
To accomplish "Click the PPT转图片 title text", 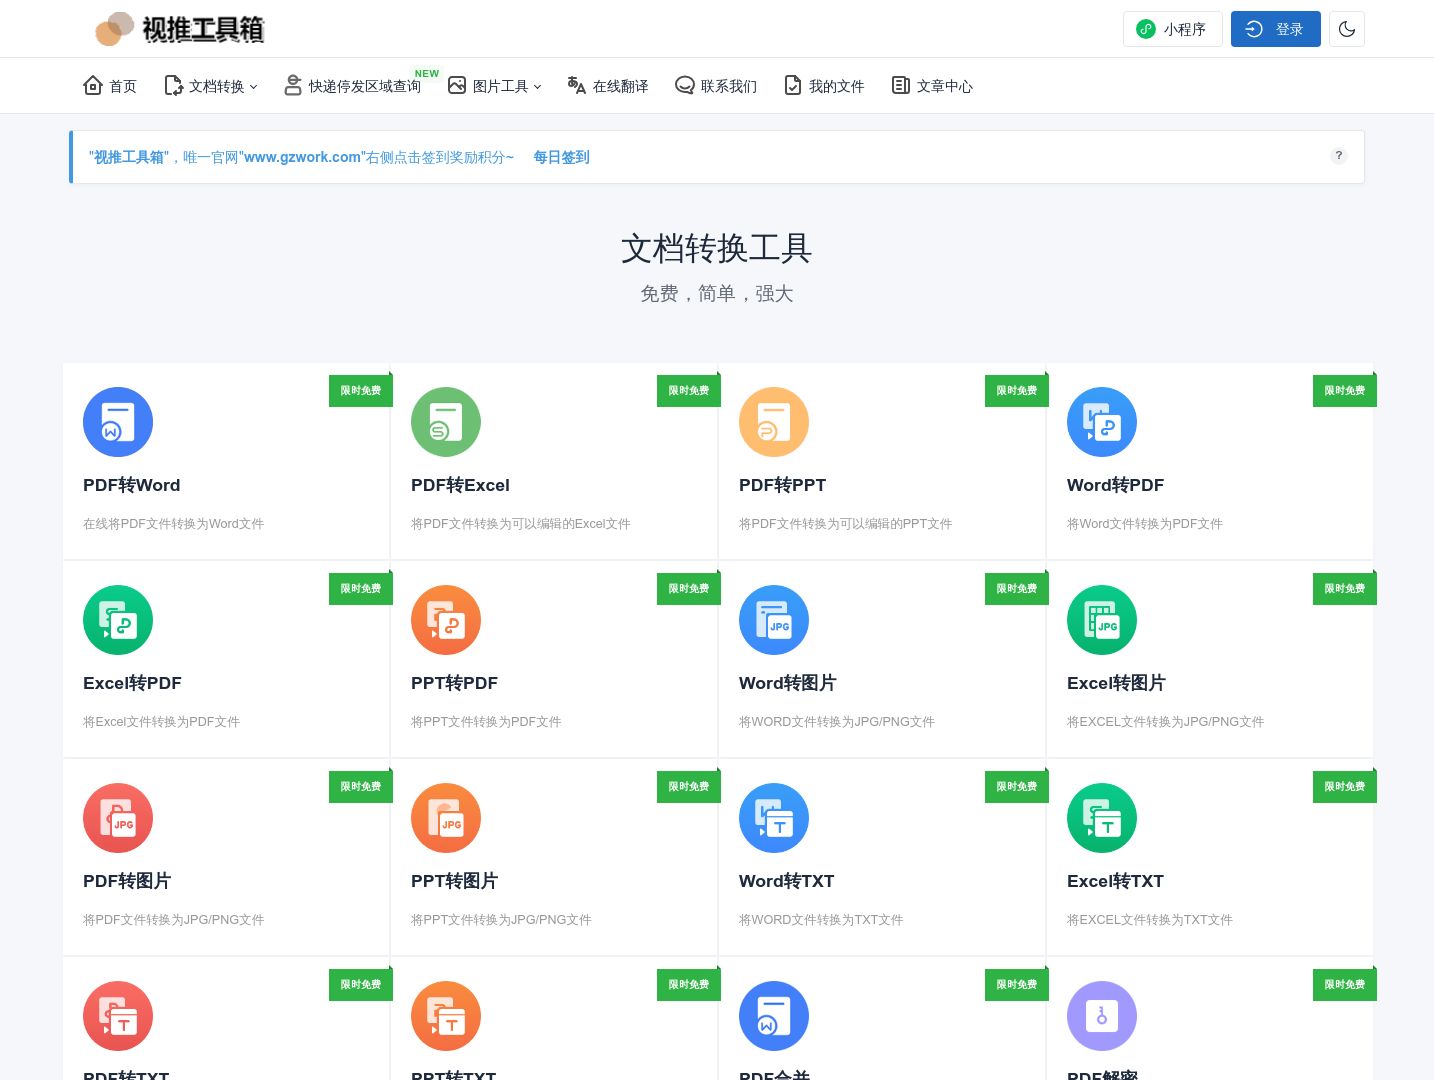I will pos(454,881).
